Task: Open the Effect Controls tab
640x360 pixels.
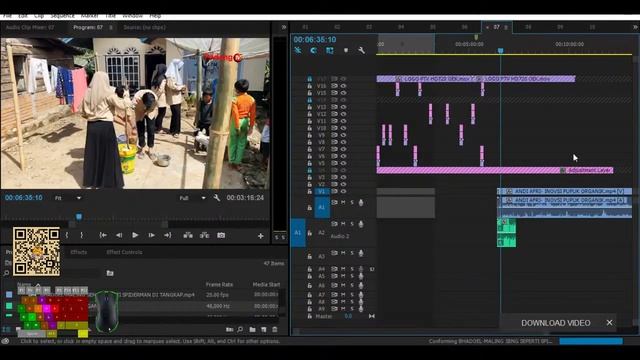Action: tap(124, 252)
